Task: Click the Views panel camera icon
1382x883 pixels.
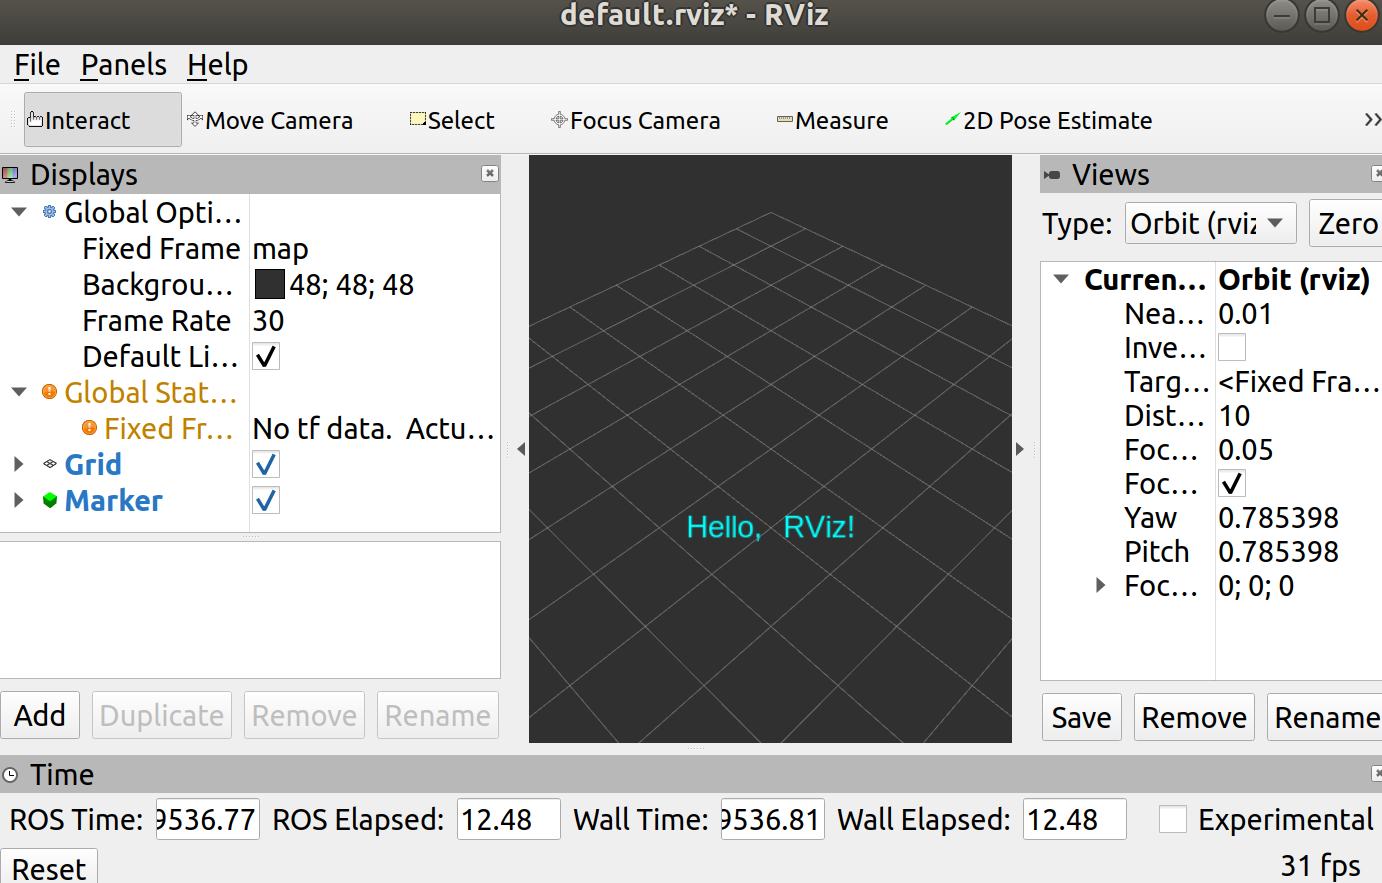Action: click(1052, 175)
